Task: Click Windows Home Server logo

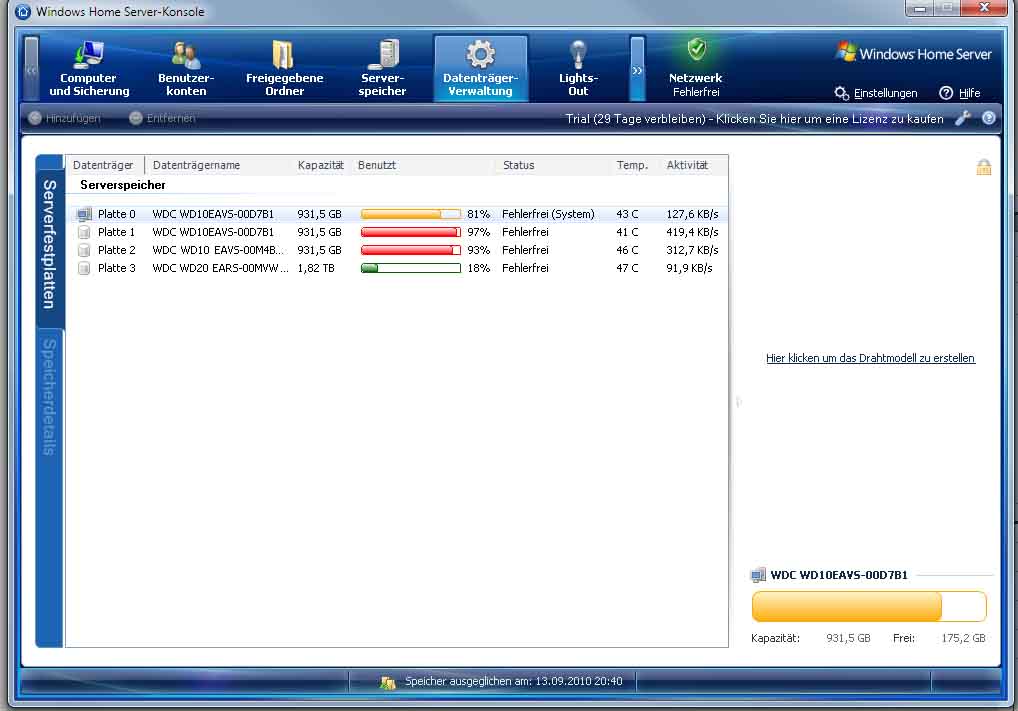Action: [x=914, y=53]
